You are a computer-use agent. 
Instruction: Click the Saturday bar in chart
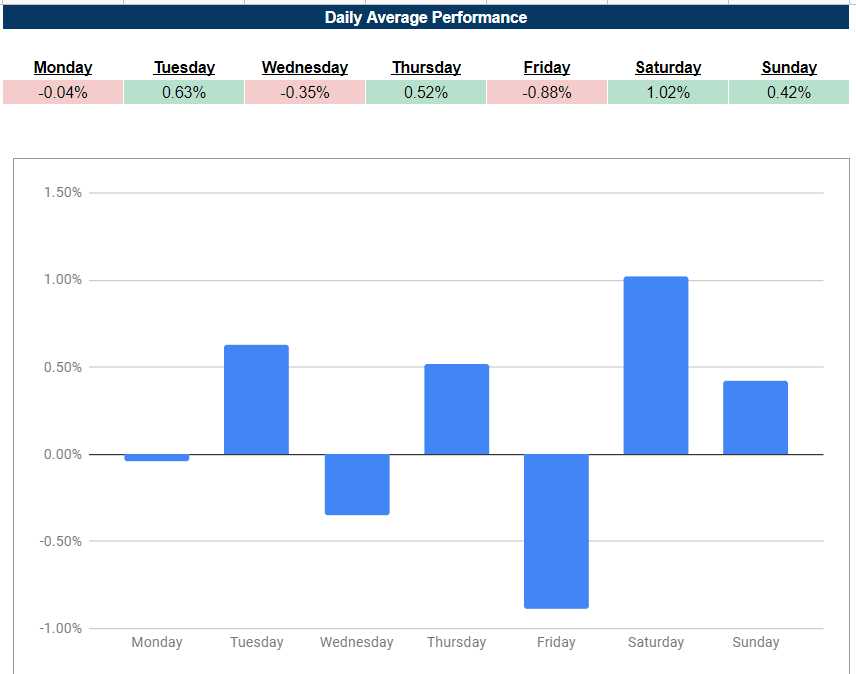pyautogui.click(x=656, y=365)
